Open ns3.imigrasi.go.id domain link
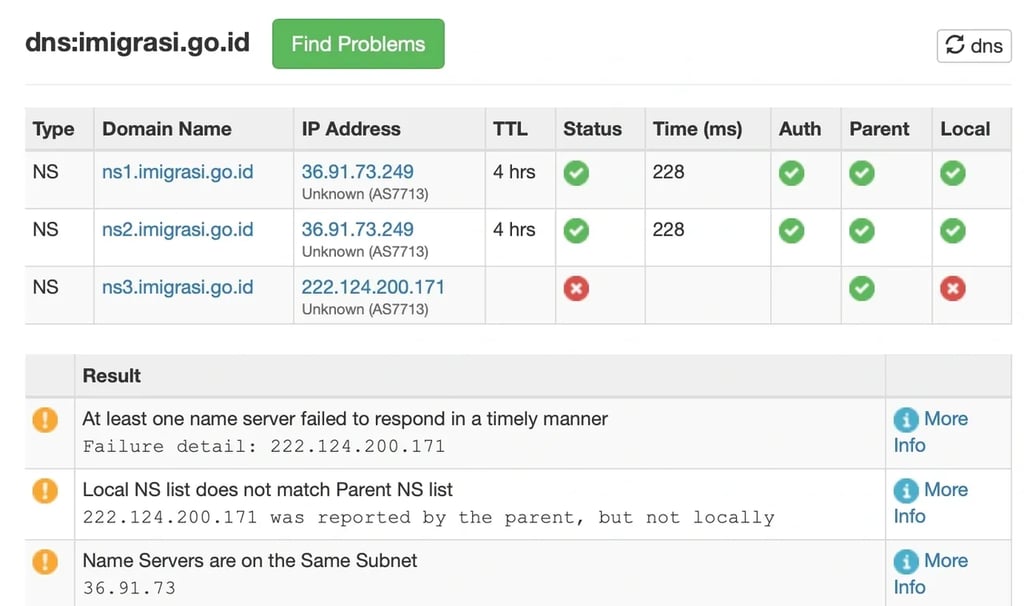This screenshot has height=606, width=1024. [177, 288]
